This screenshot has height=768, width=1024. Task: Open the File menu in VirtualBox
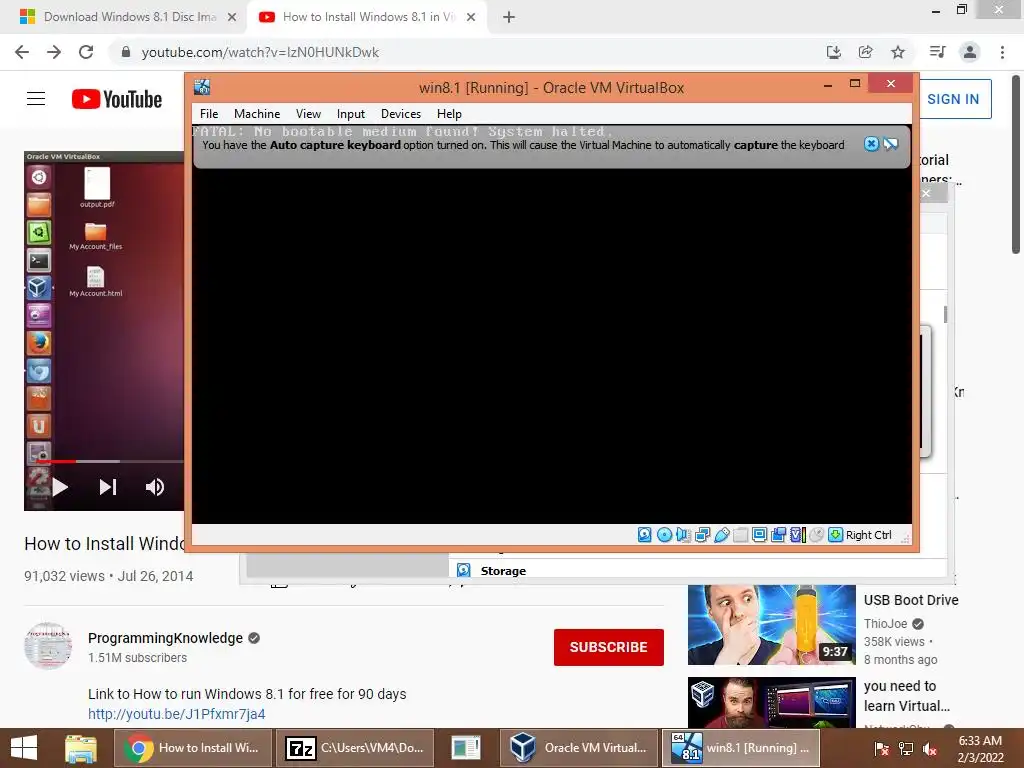click(209, 114)
